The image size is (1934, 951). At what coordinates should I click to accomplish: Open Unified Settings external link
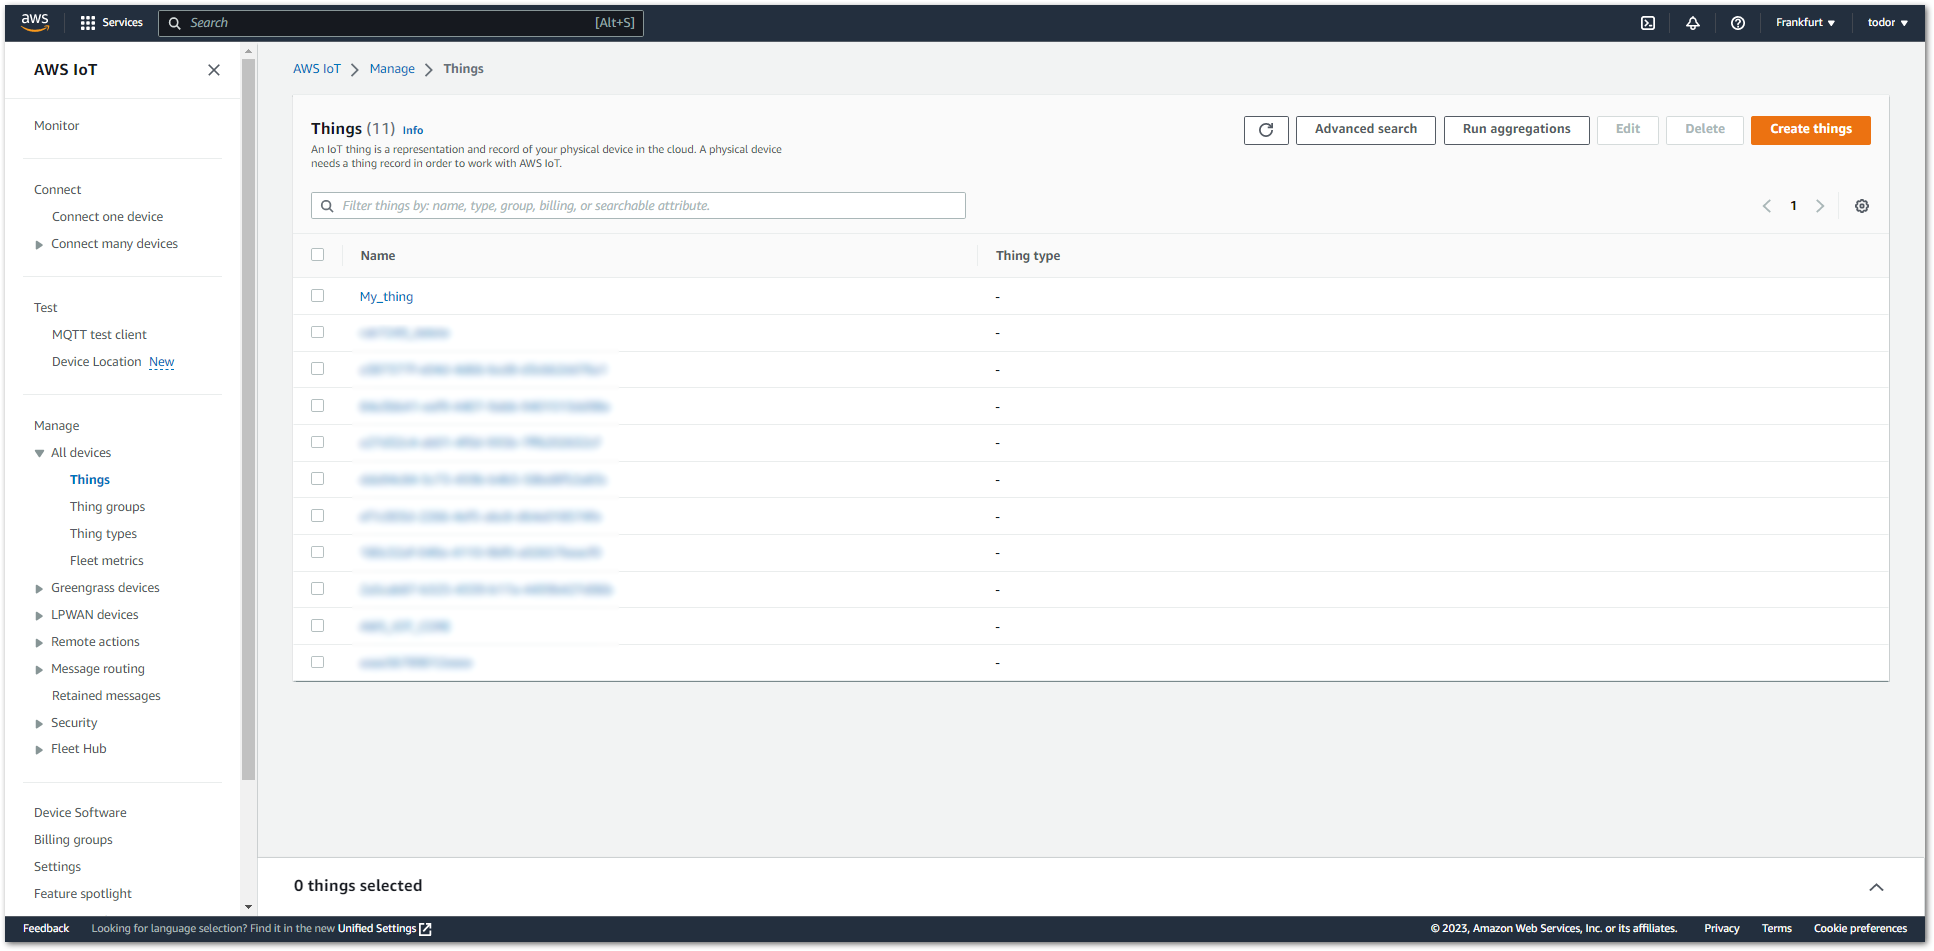384,929
